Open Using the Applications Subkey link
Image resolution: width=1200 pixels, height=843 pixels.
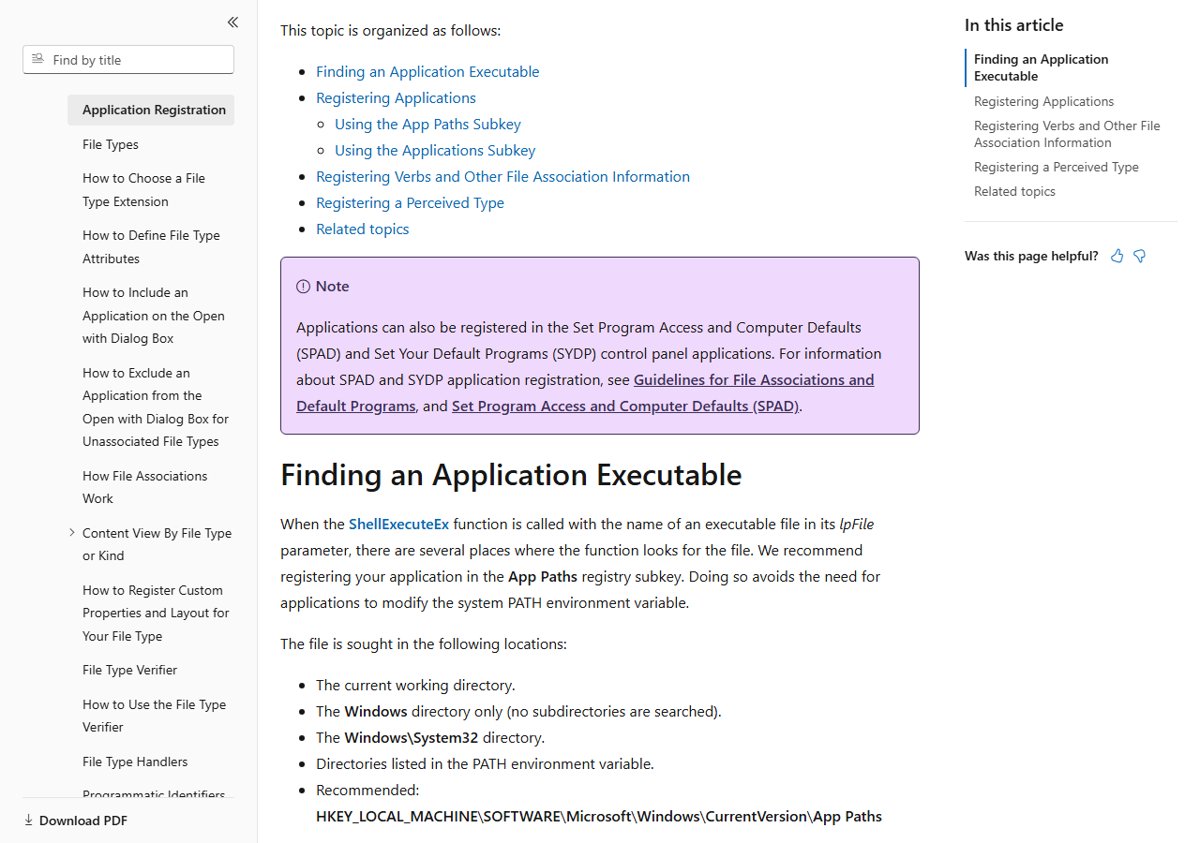pos(435,150)
